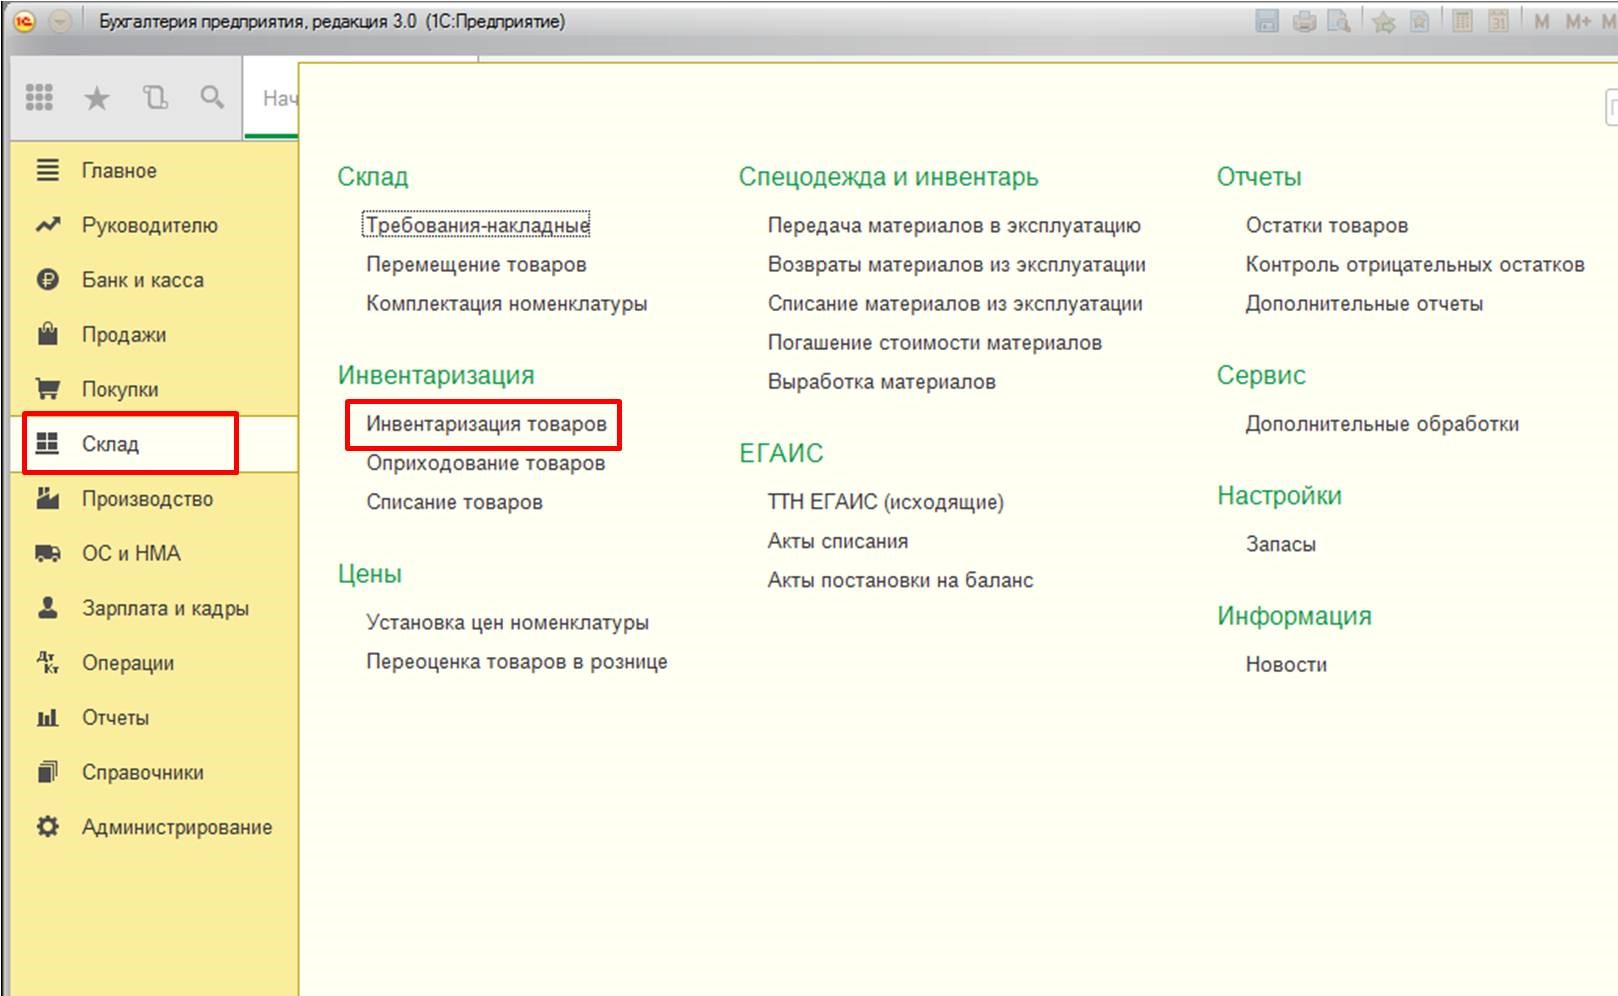Open Выработка материалов link

pos(881,381)
